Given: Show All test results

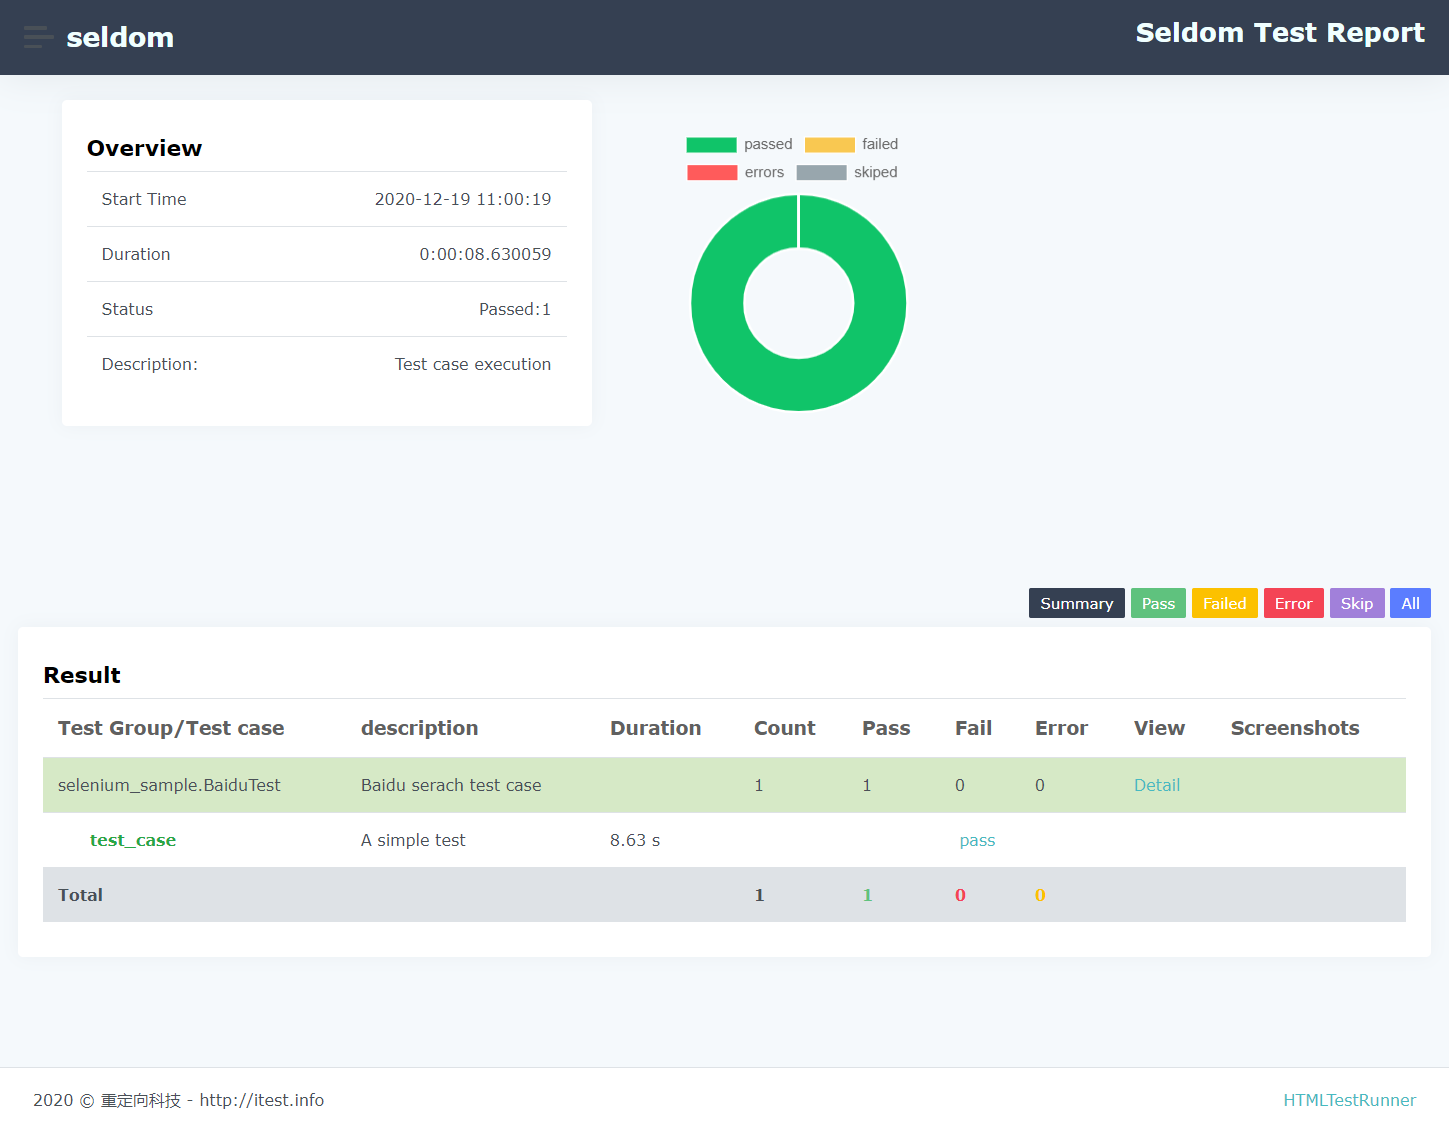Looking at the screenshot, I should pos(1410,603).
